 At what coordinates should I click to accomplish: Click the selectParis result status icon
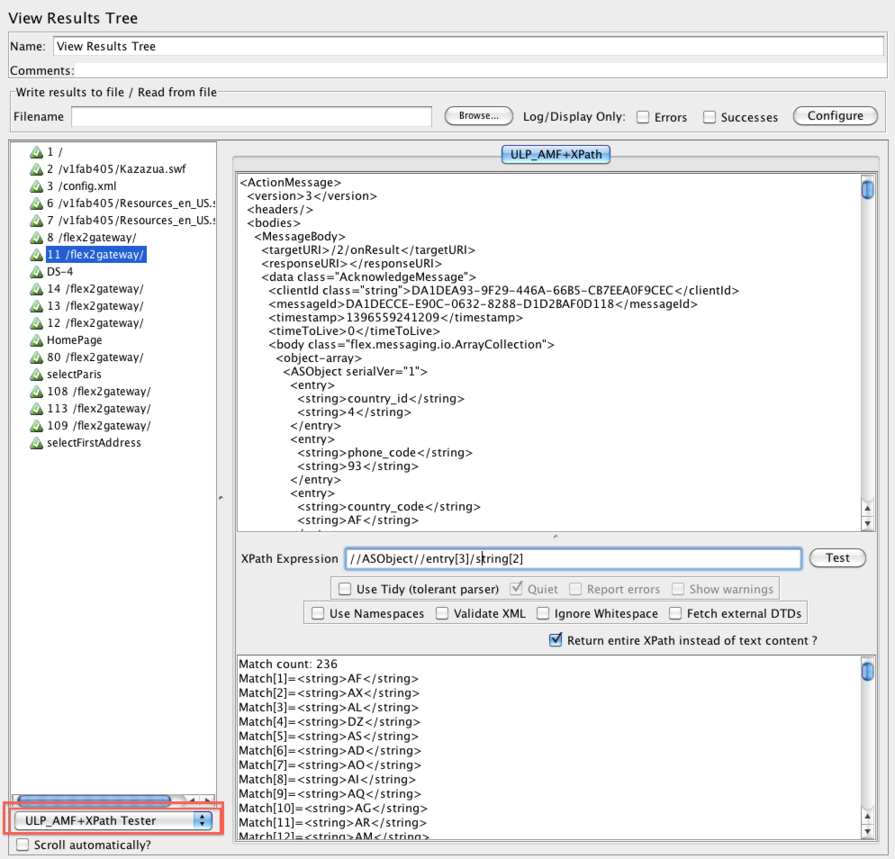[x=36, y=374]
